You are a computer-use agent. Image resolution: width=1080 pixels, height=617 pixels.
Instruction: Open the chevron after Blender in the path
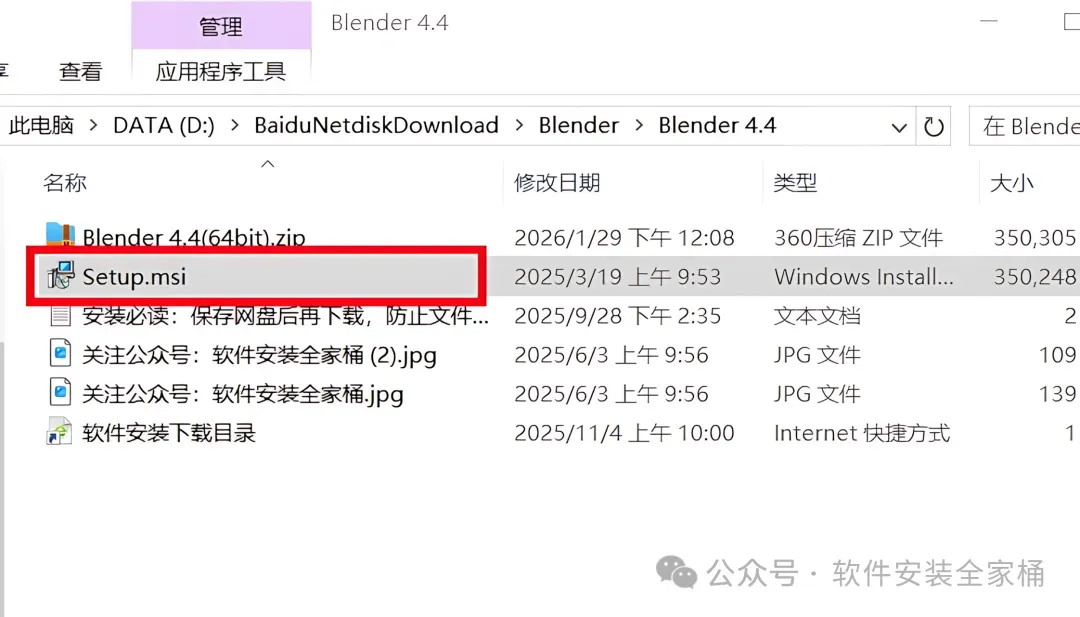(638, 126)
